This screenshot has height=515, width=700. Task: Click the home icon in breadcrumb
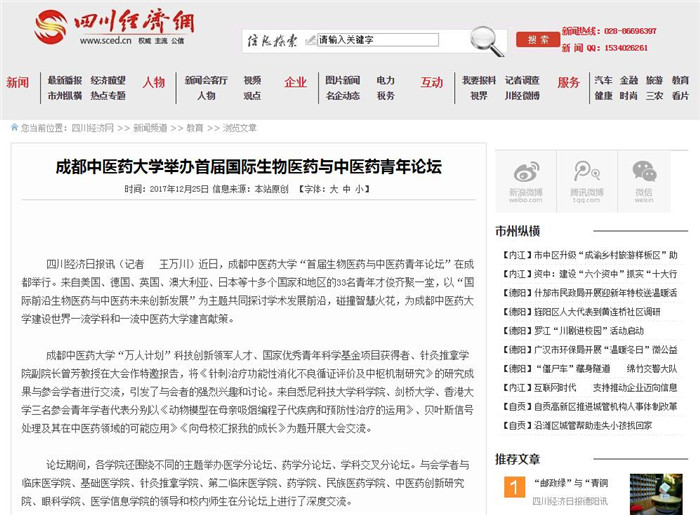tap(14, 128)
